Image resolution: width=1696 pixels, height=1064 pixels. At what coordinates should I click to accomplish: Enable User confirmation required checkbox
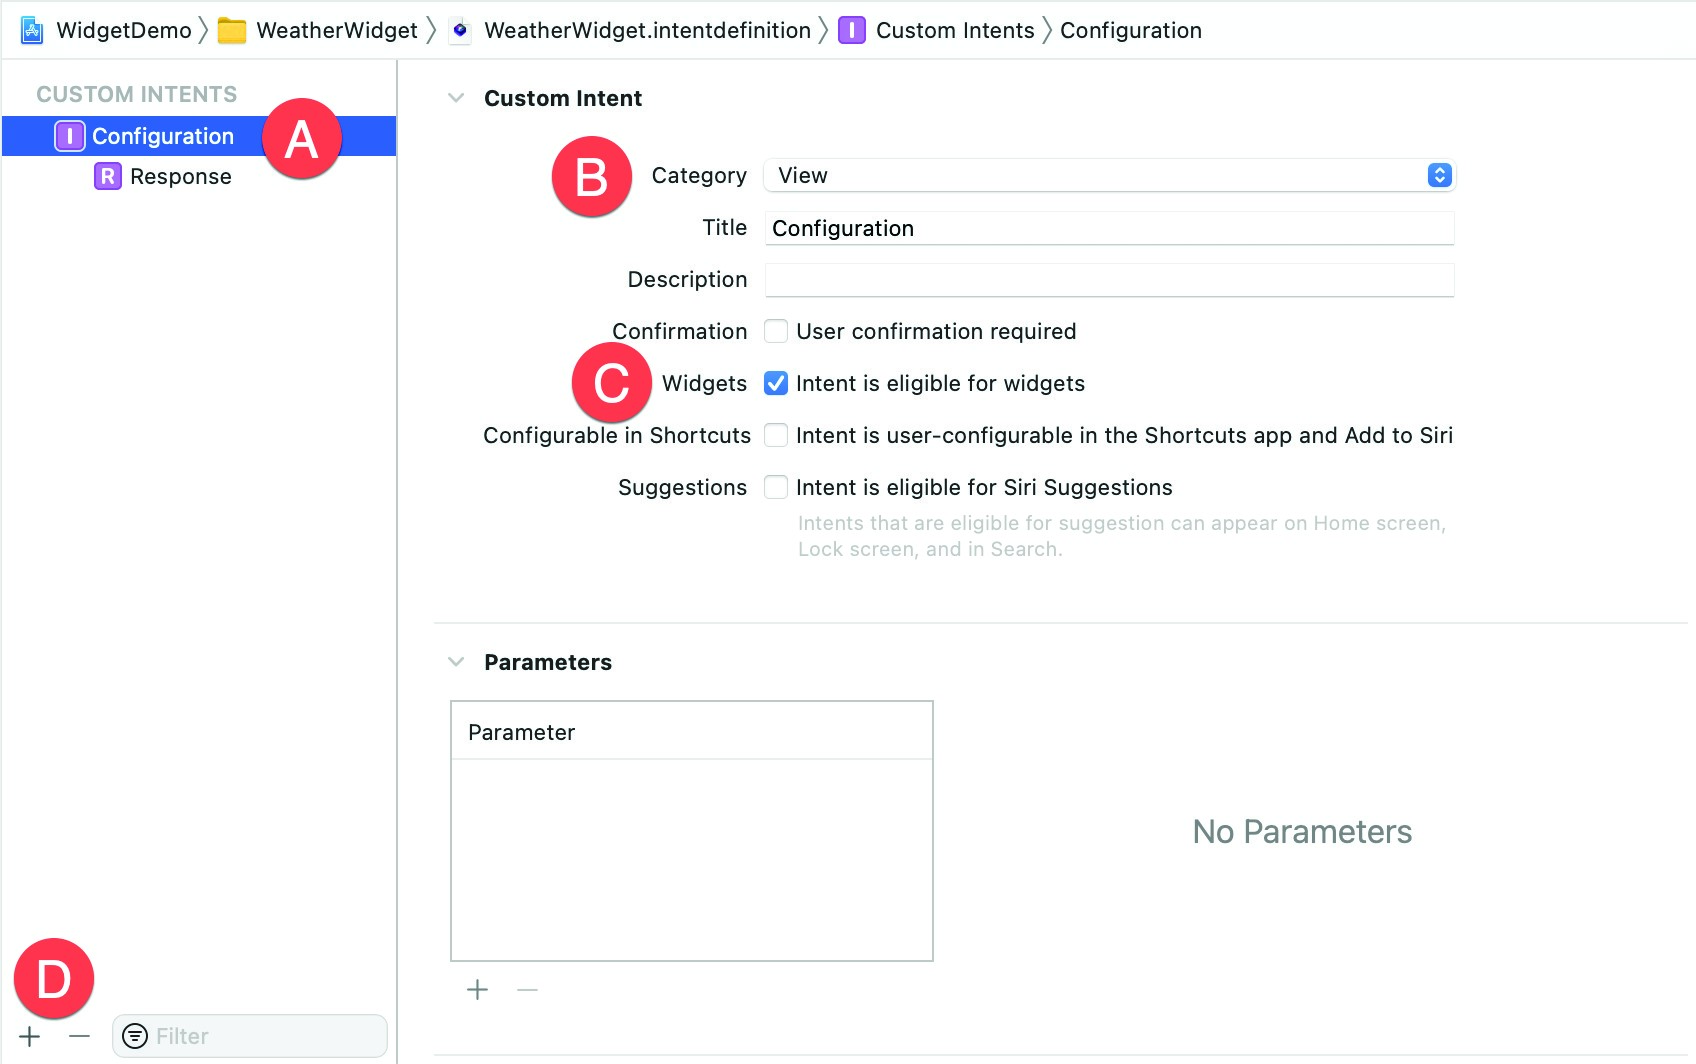(776, 331)
